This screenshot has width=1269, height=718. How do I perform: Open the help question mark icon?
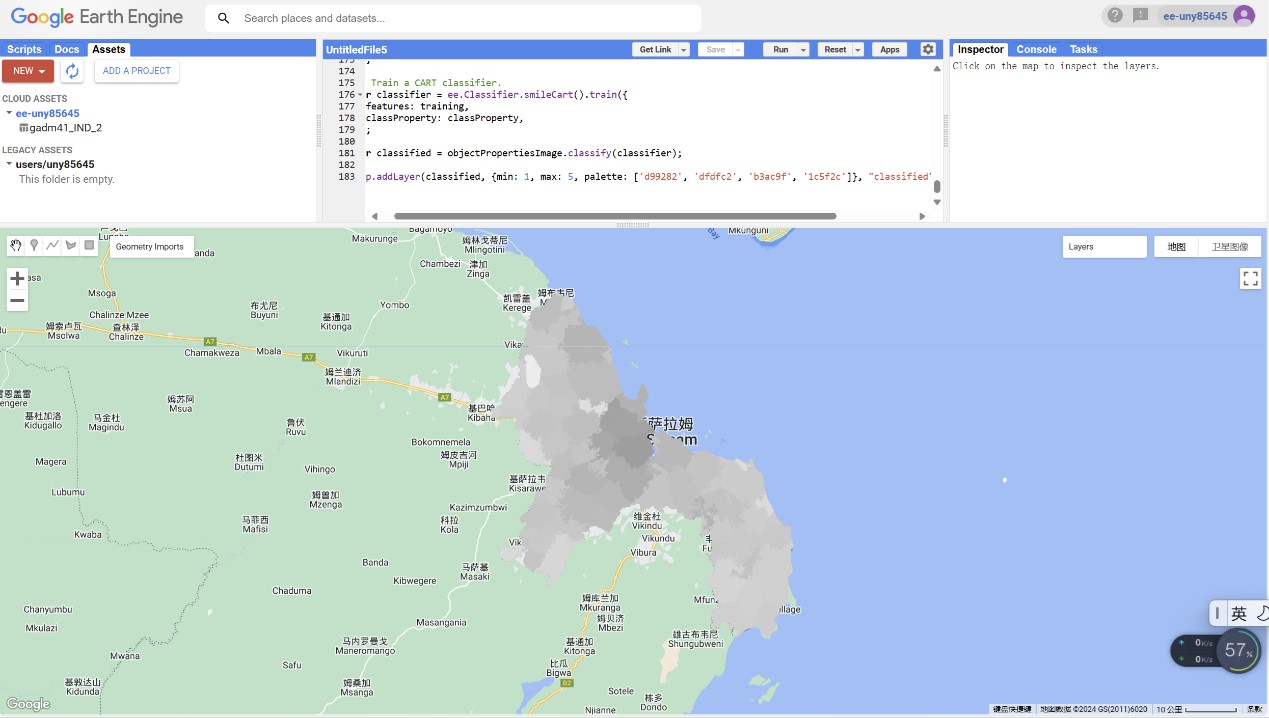(1114, 16)
